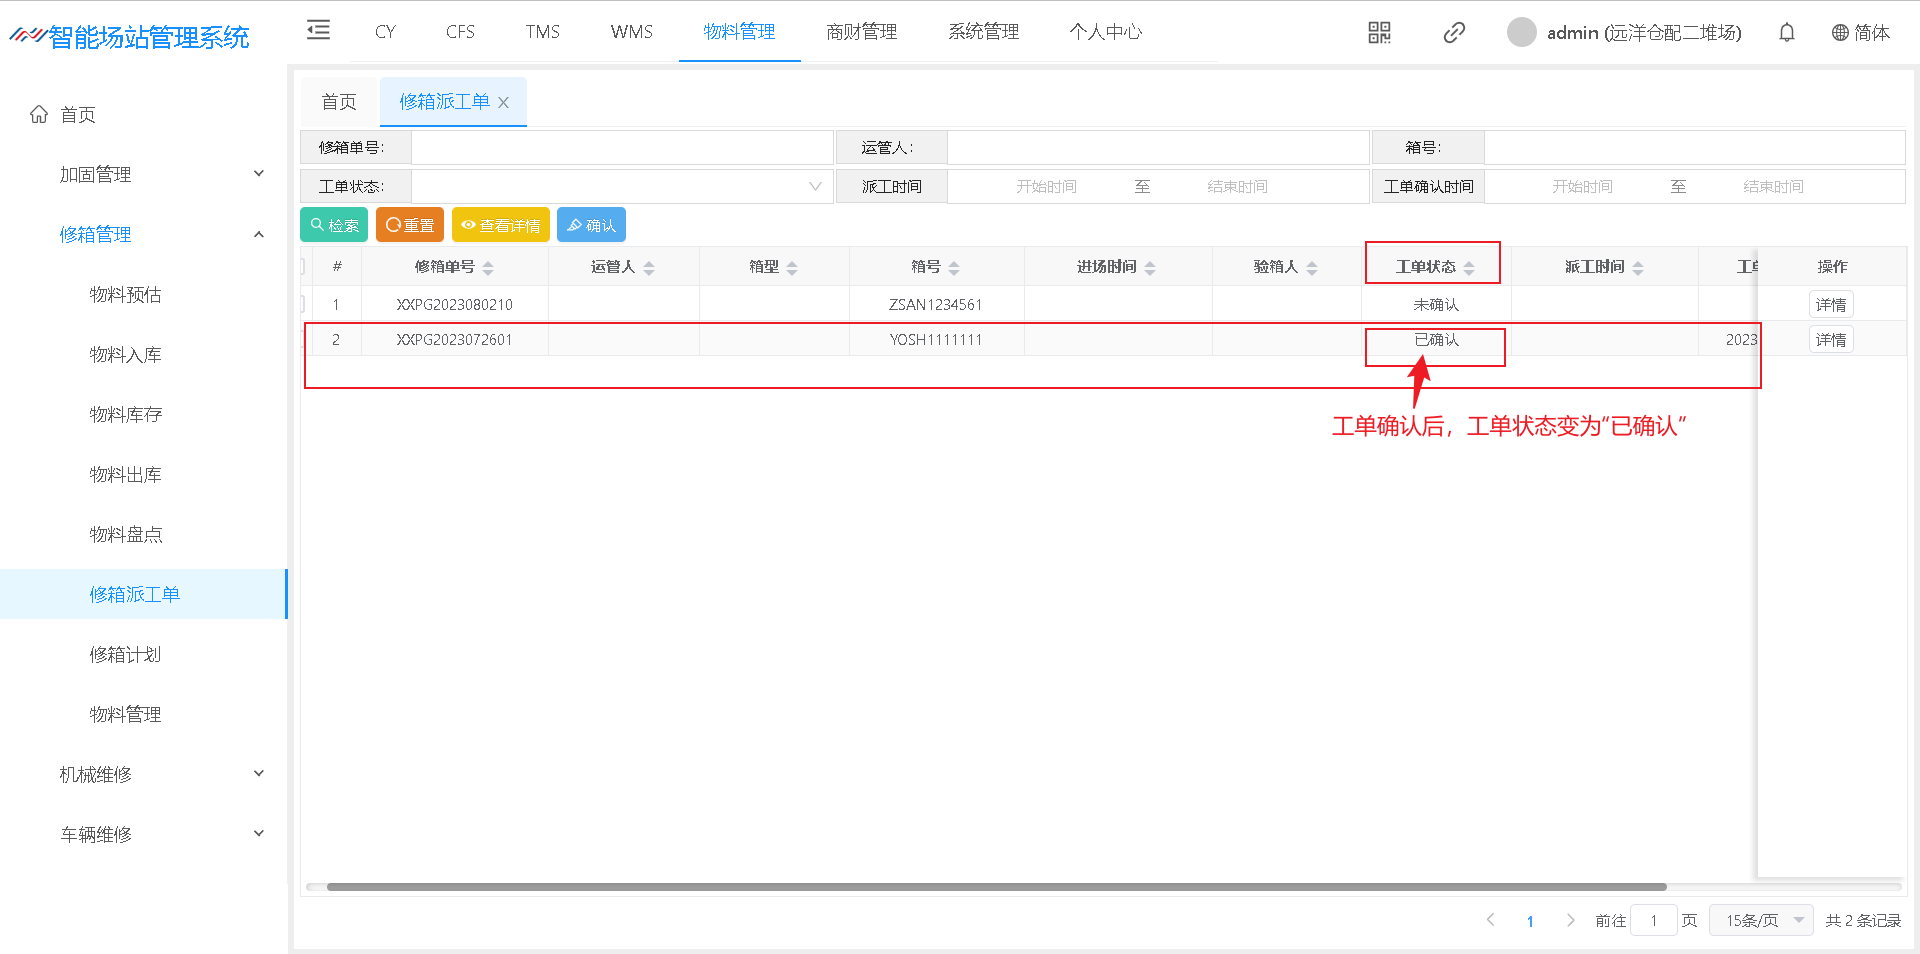Click the link chain icon
Image resolution: width=1920 pixels, height=954 pixels.
point(1454,33)
